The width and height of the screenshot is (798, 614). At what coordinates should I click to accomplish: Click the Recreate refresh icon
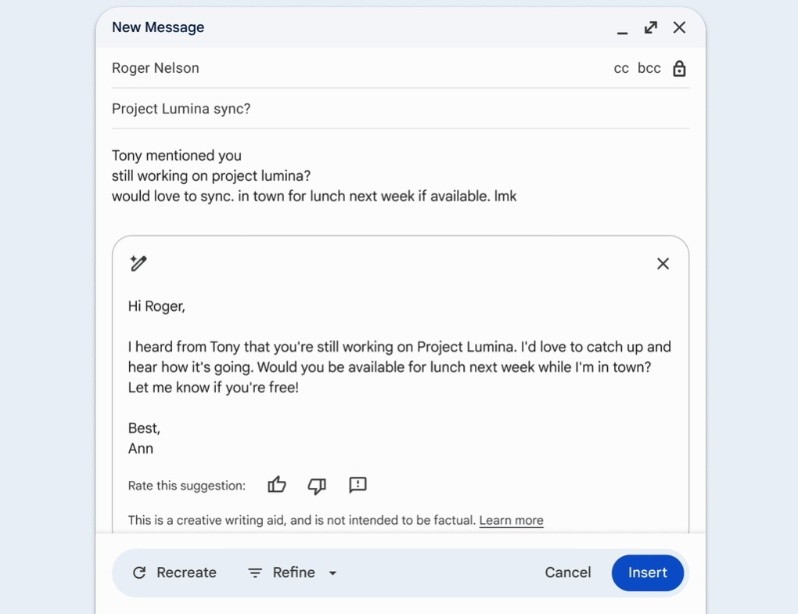(x=139, y=573)
